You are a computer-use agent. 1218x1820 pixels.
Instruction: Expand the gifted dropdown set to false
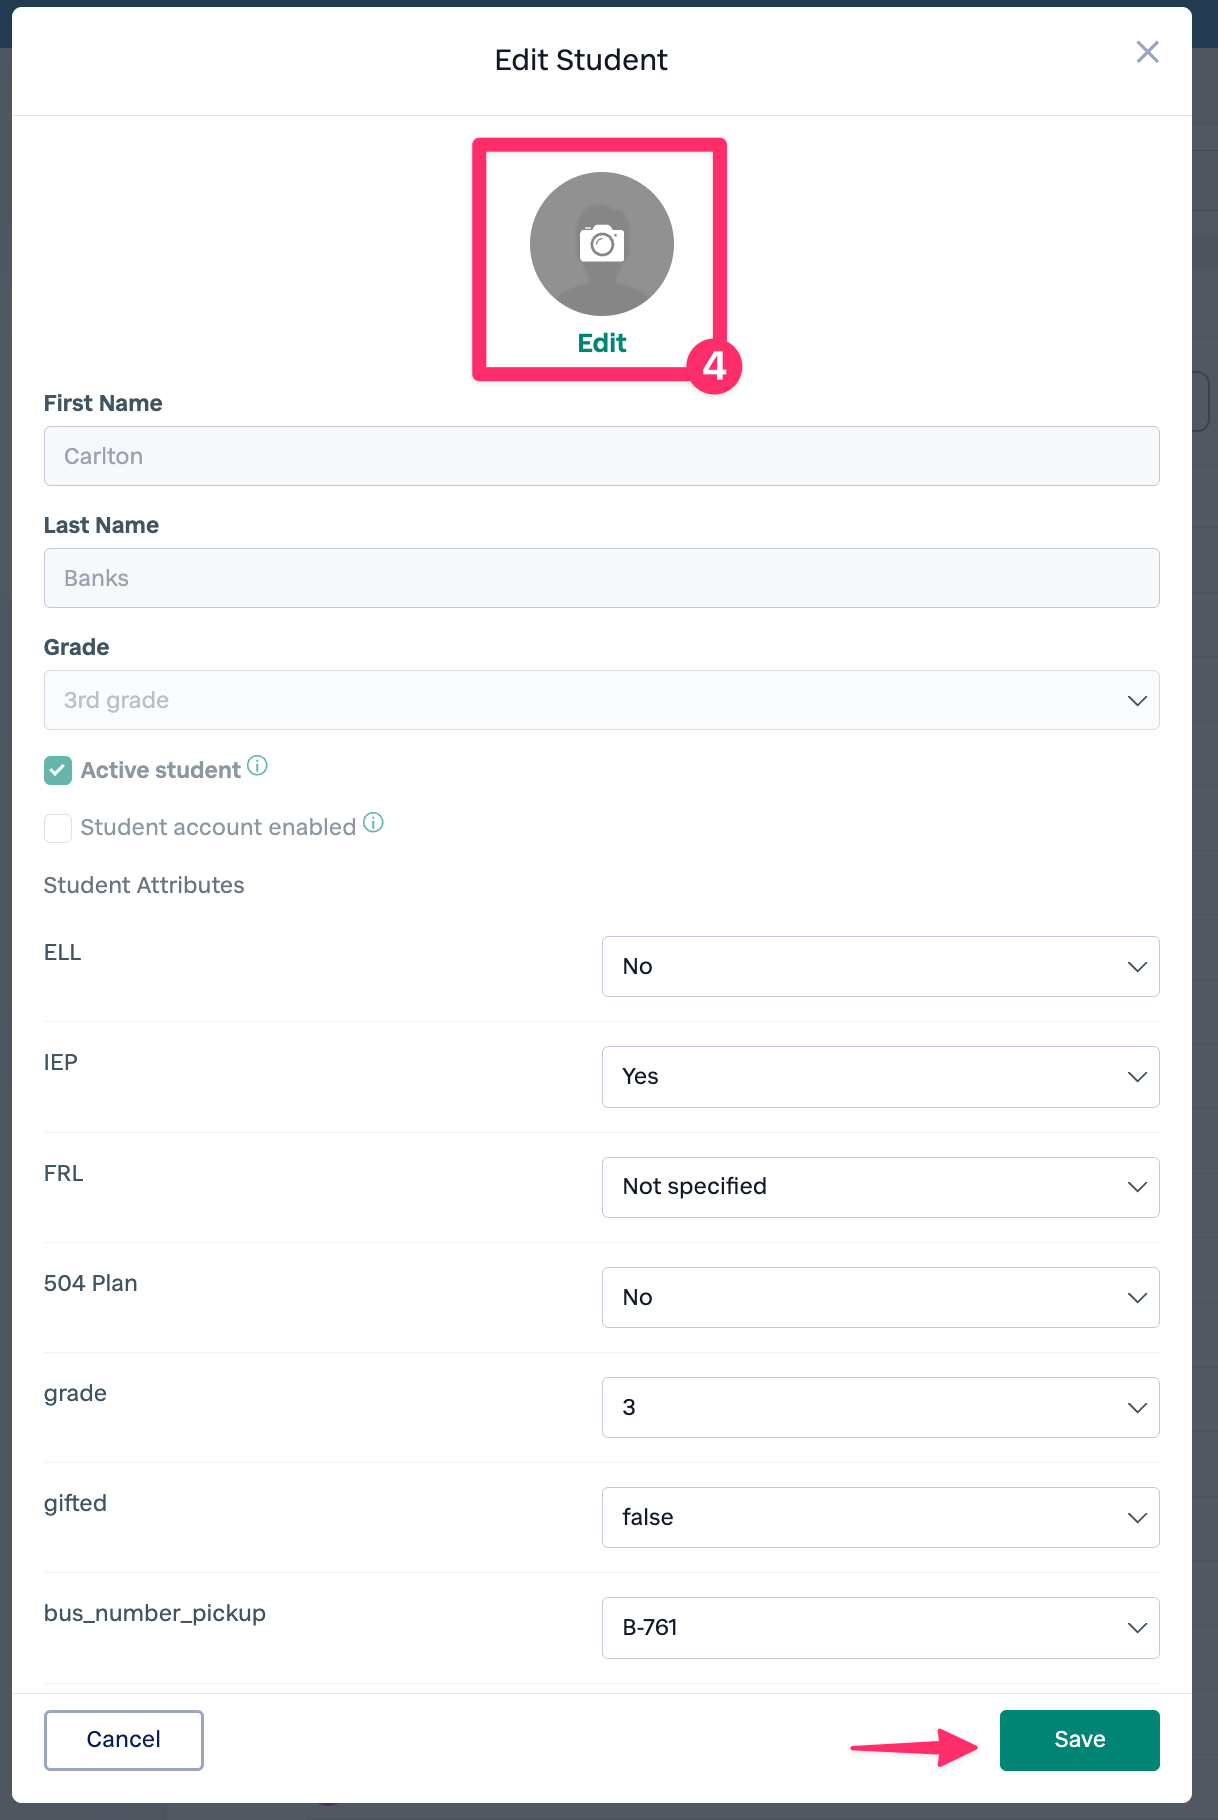click(x=880, y=1517)
